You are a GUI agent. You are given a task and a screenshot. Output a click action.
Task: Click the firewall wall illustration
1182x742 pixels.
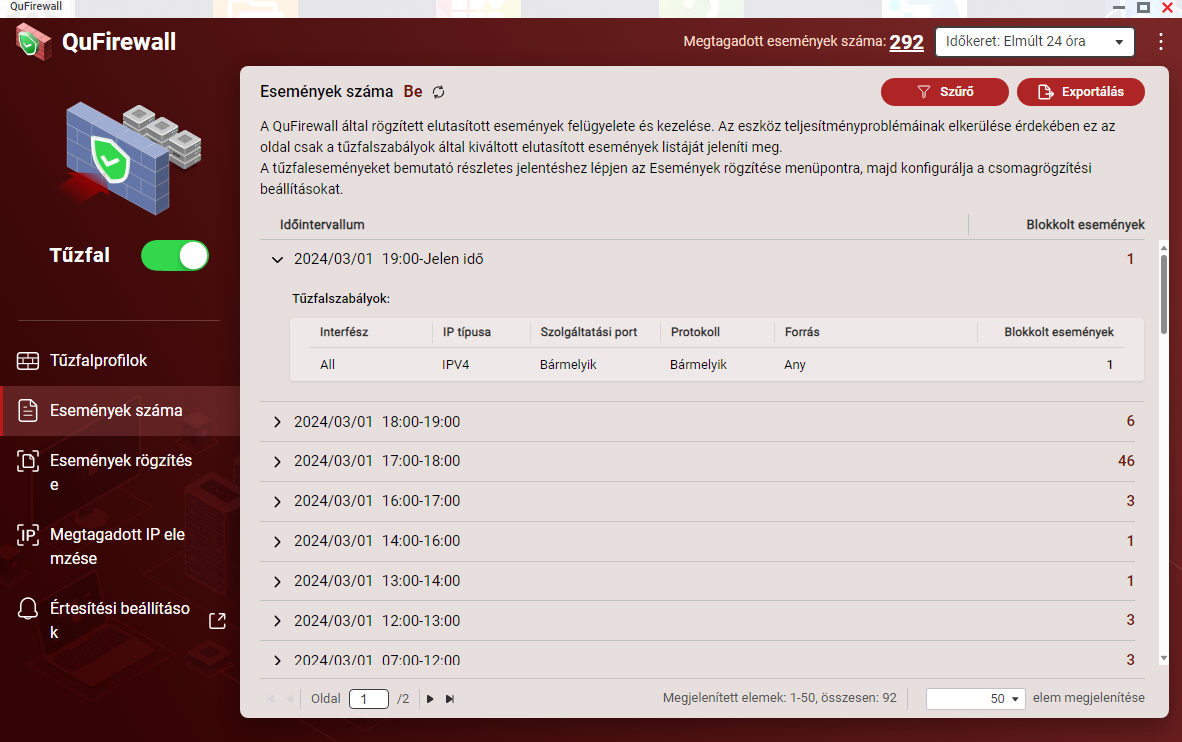130,160
